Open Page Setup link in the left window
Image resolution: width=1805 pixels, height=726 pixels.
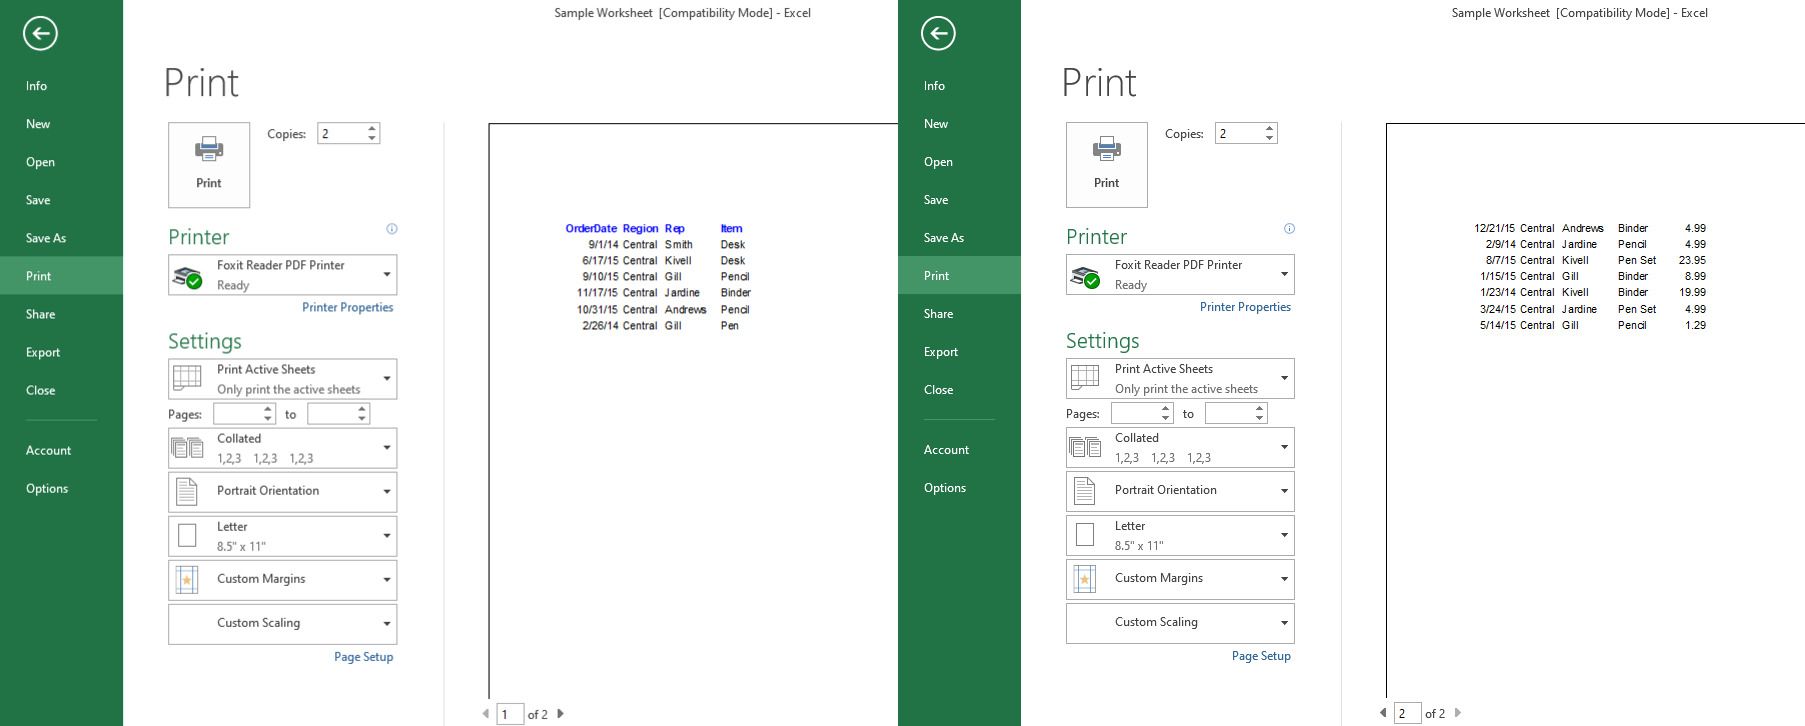coord(363,657)
